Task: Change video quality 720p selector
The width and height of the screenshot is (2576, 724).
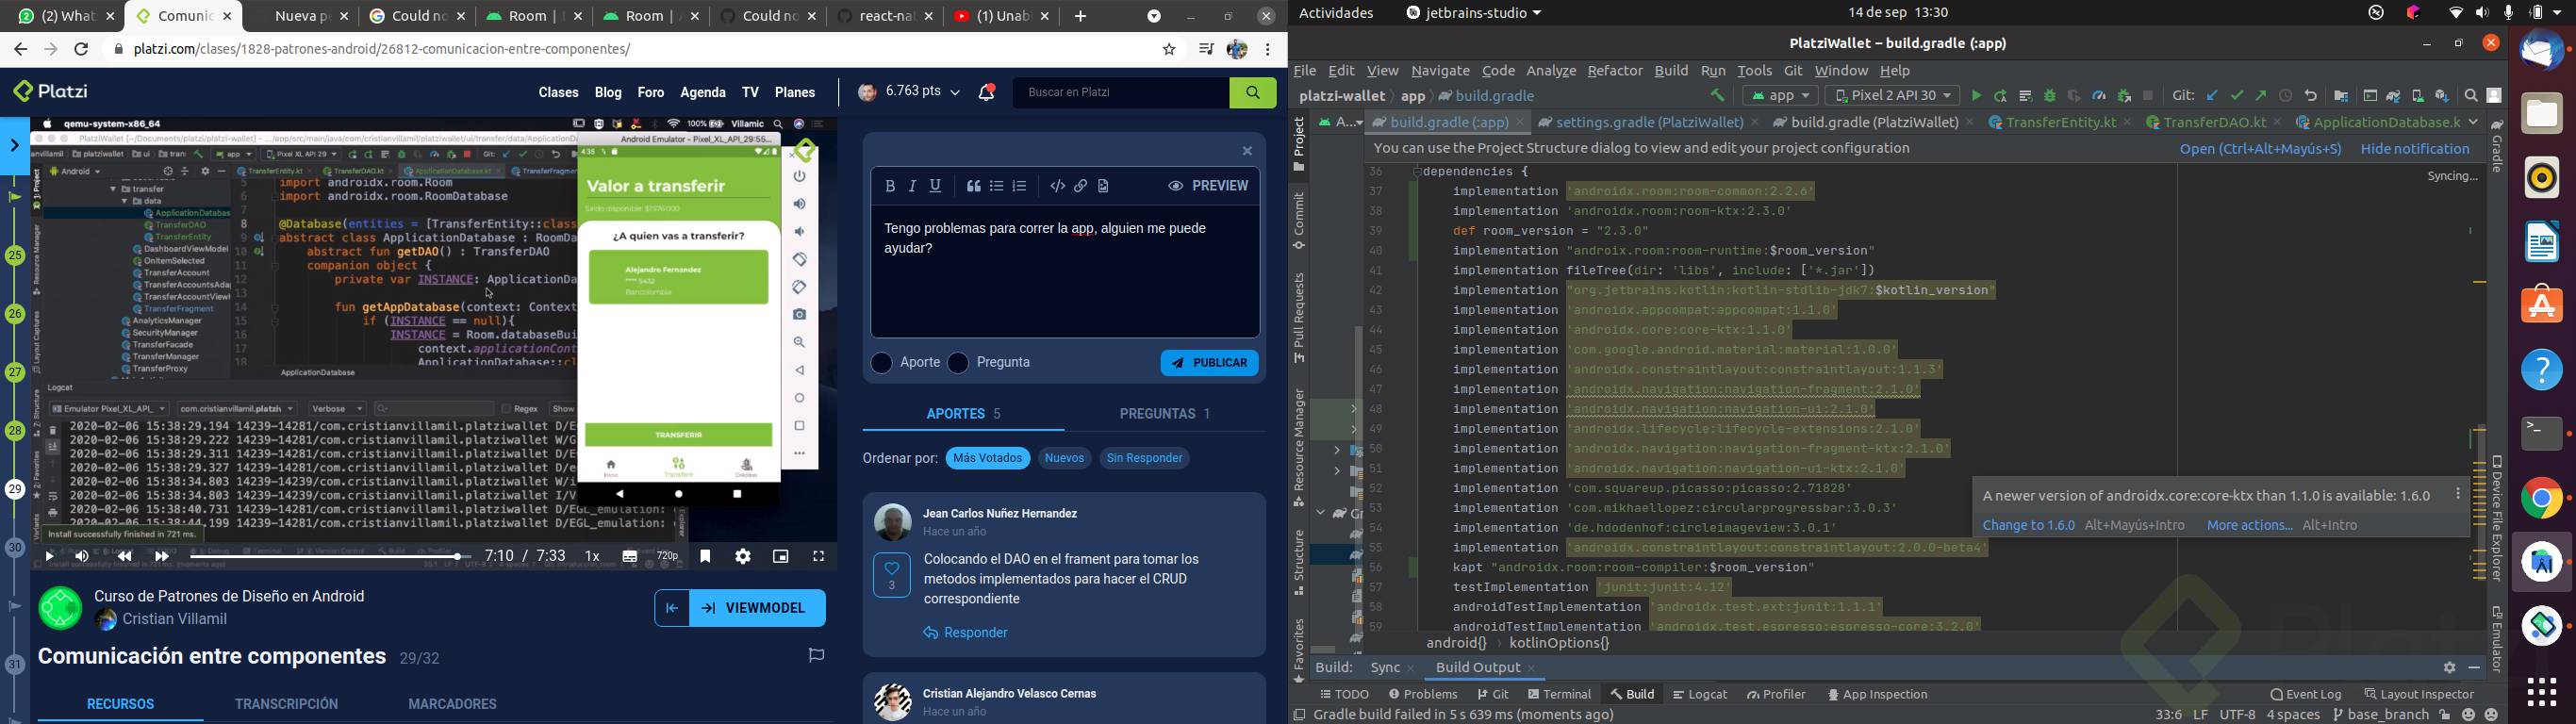Action: (668, 557)
